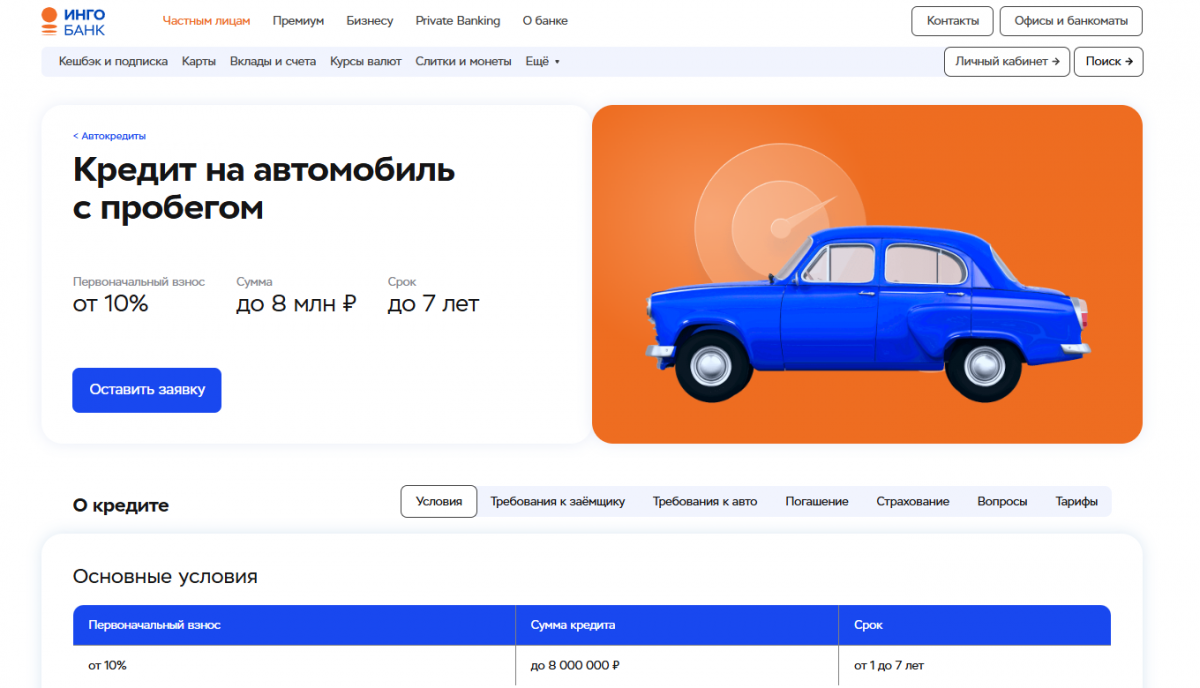Click the "Поиск" search button

(x=1108, y=62)
